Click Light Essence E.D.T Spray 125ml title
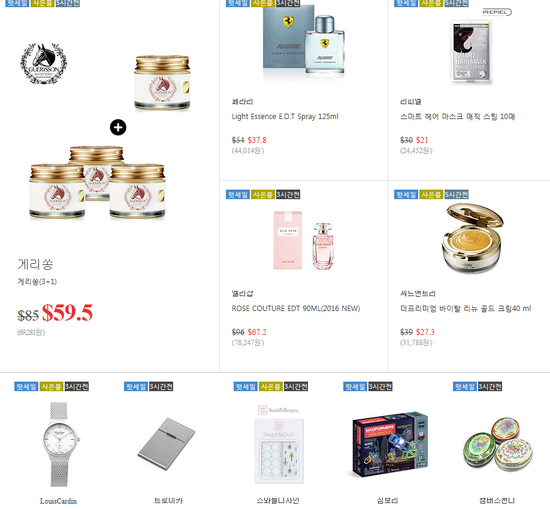The width and height of the screenshot is (550, 509). tap(285, 116)
